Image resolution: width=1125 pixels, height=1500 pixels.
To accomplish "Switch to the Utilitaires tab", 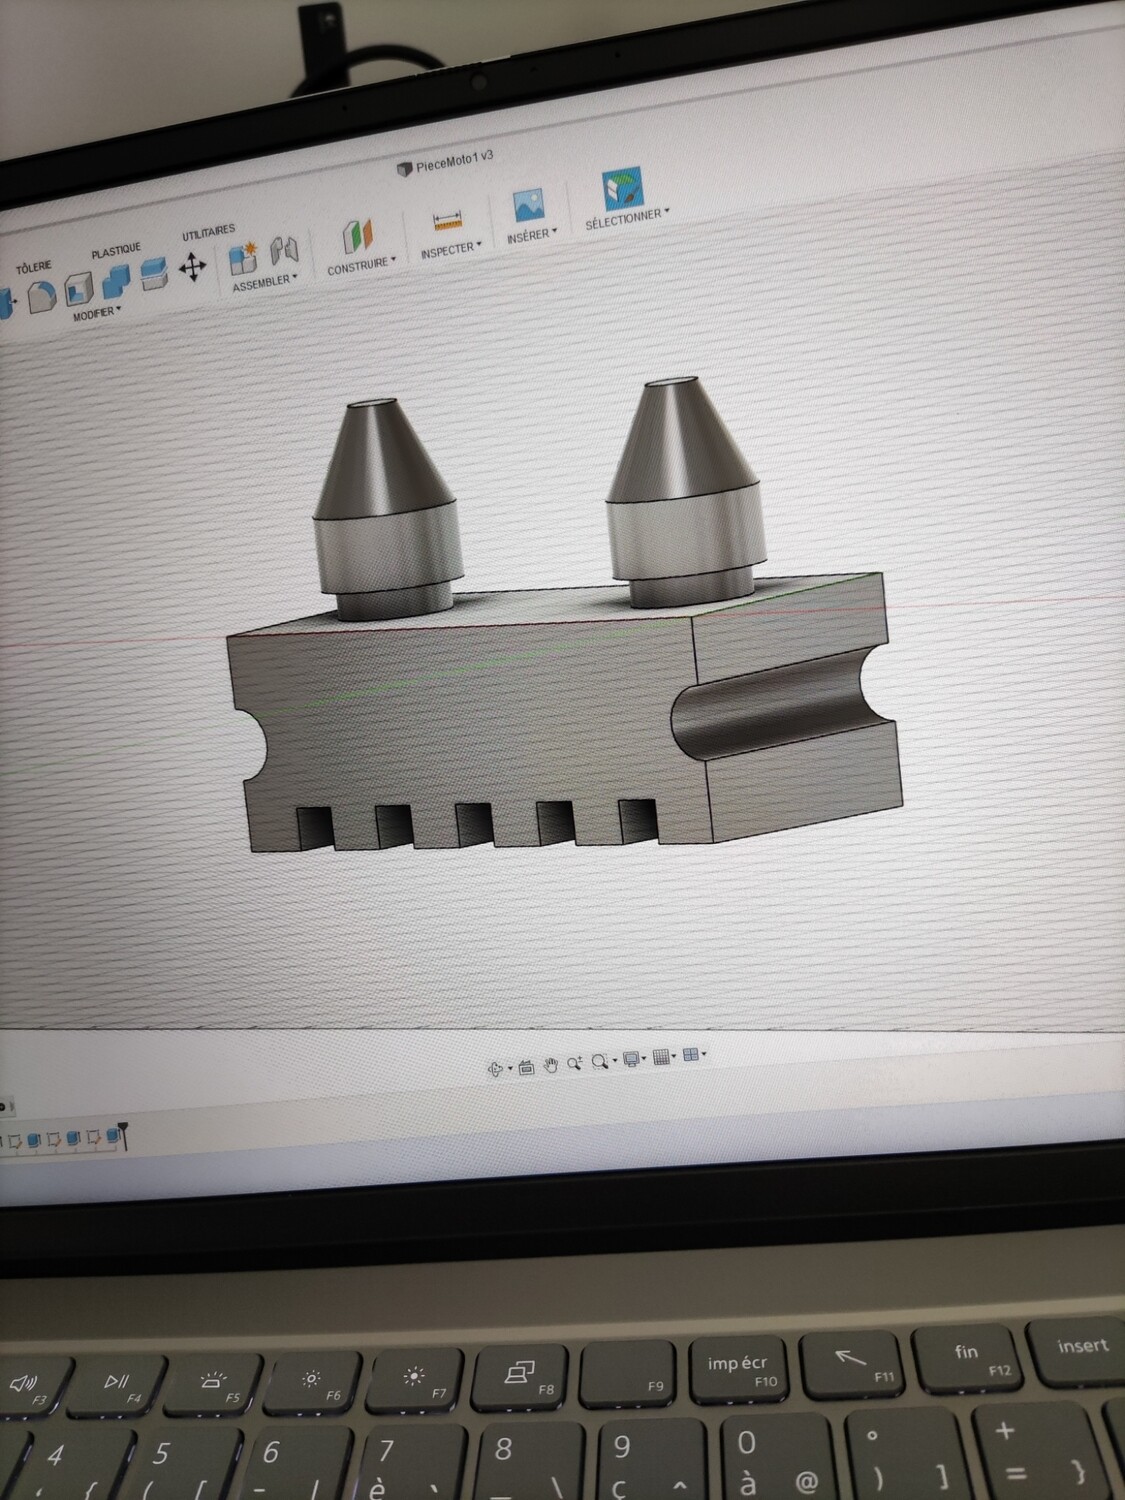I will tap(208, 232).
